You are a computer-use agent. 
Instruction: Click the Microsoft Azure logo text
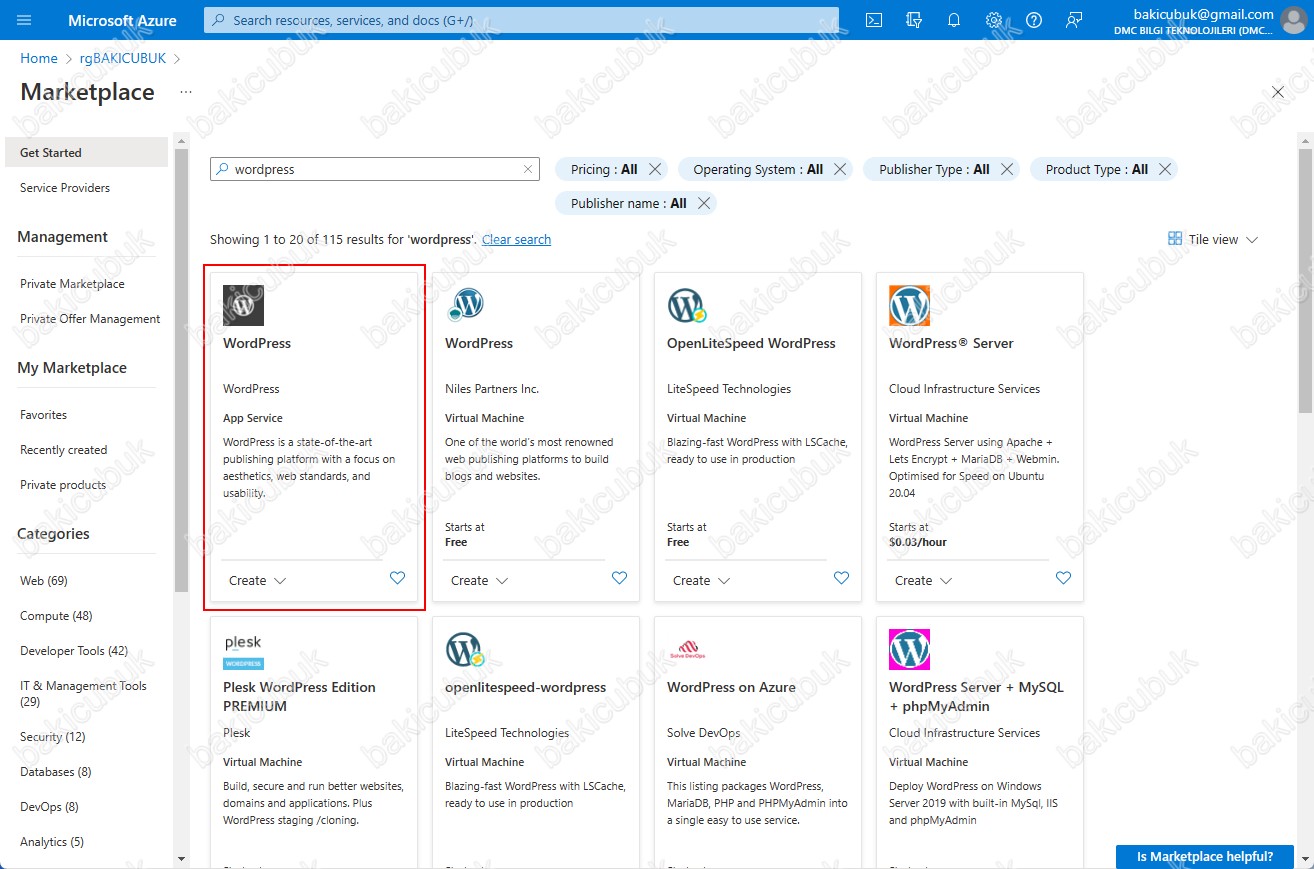pos(122,20)
